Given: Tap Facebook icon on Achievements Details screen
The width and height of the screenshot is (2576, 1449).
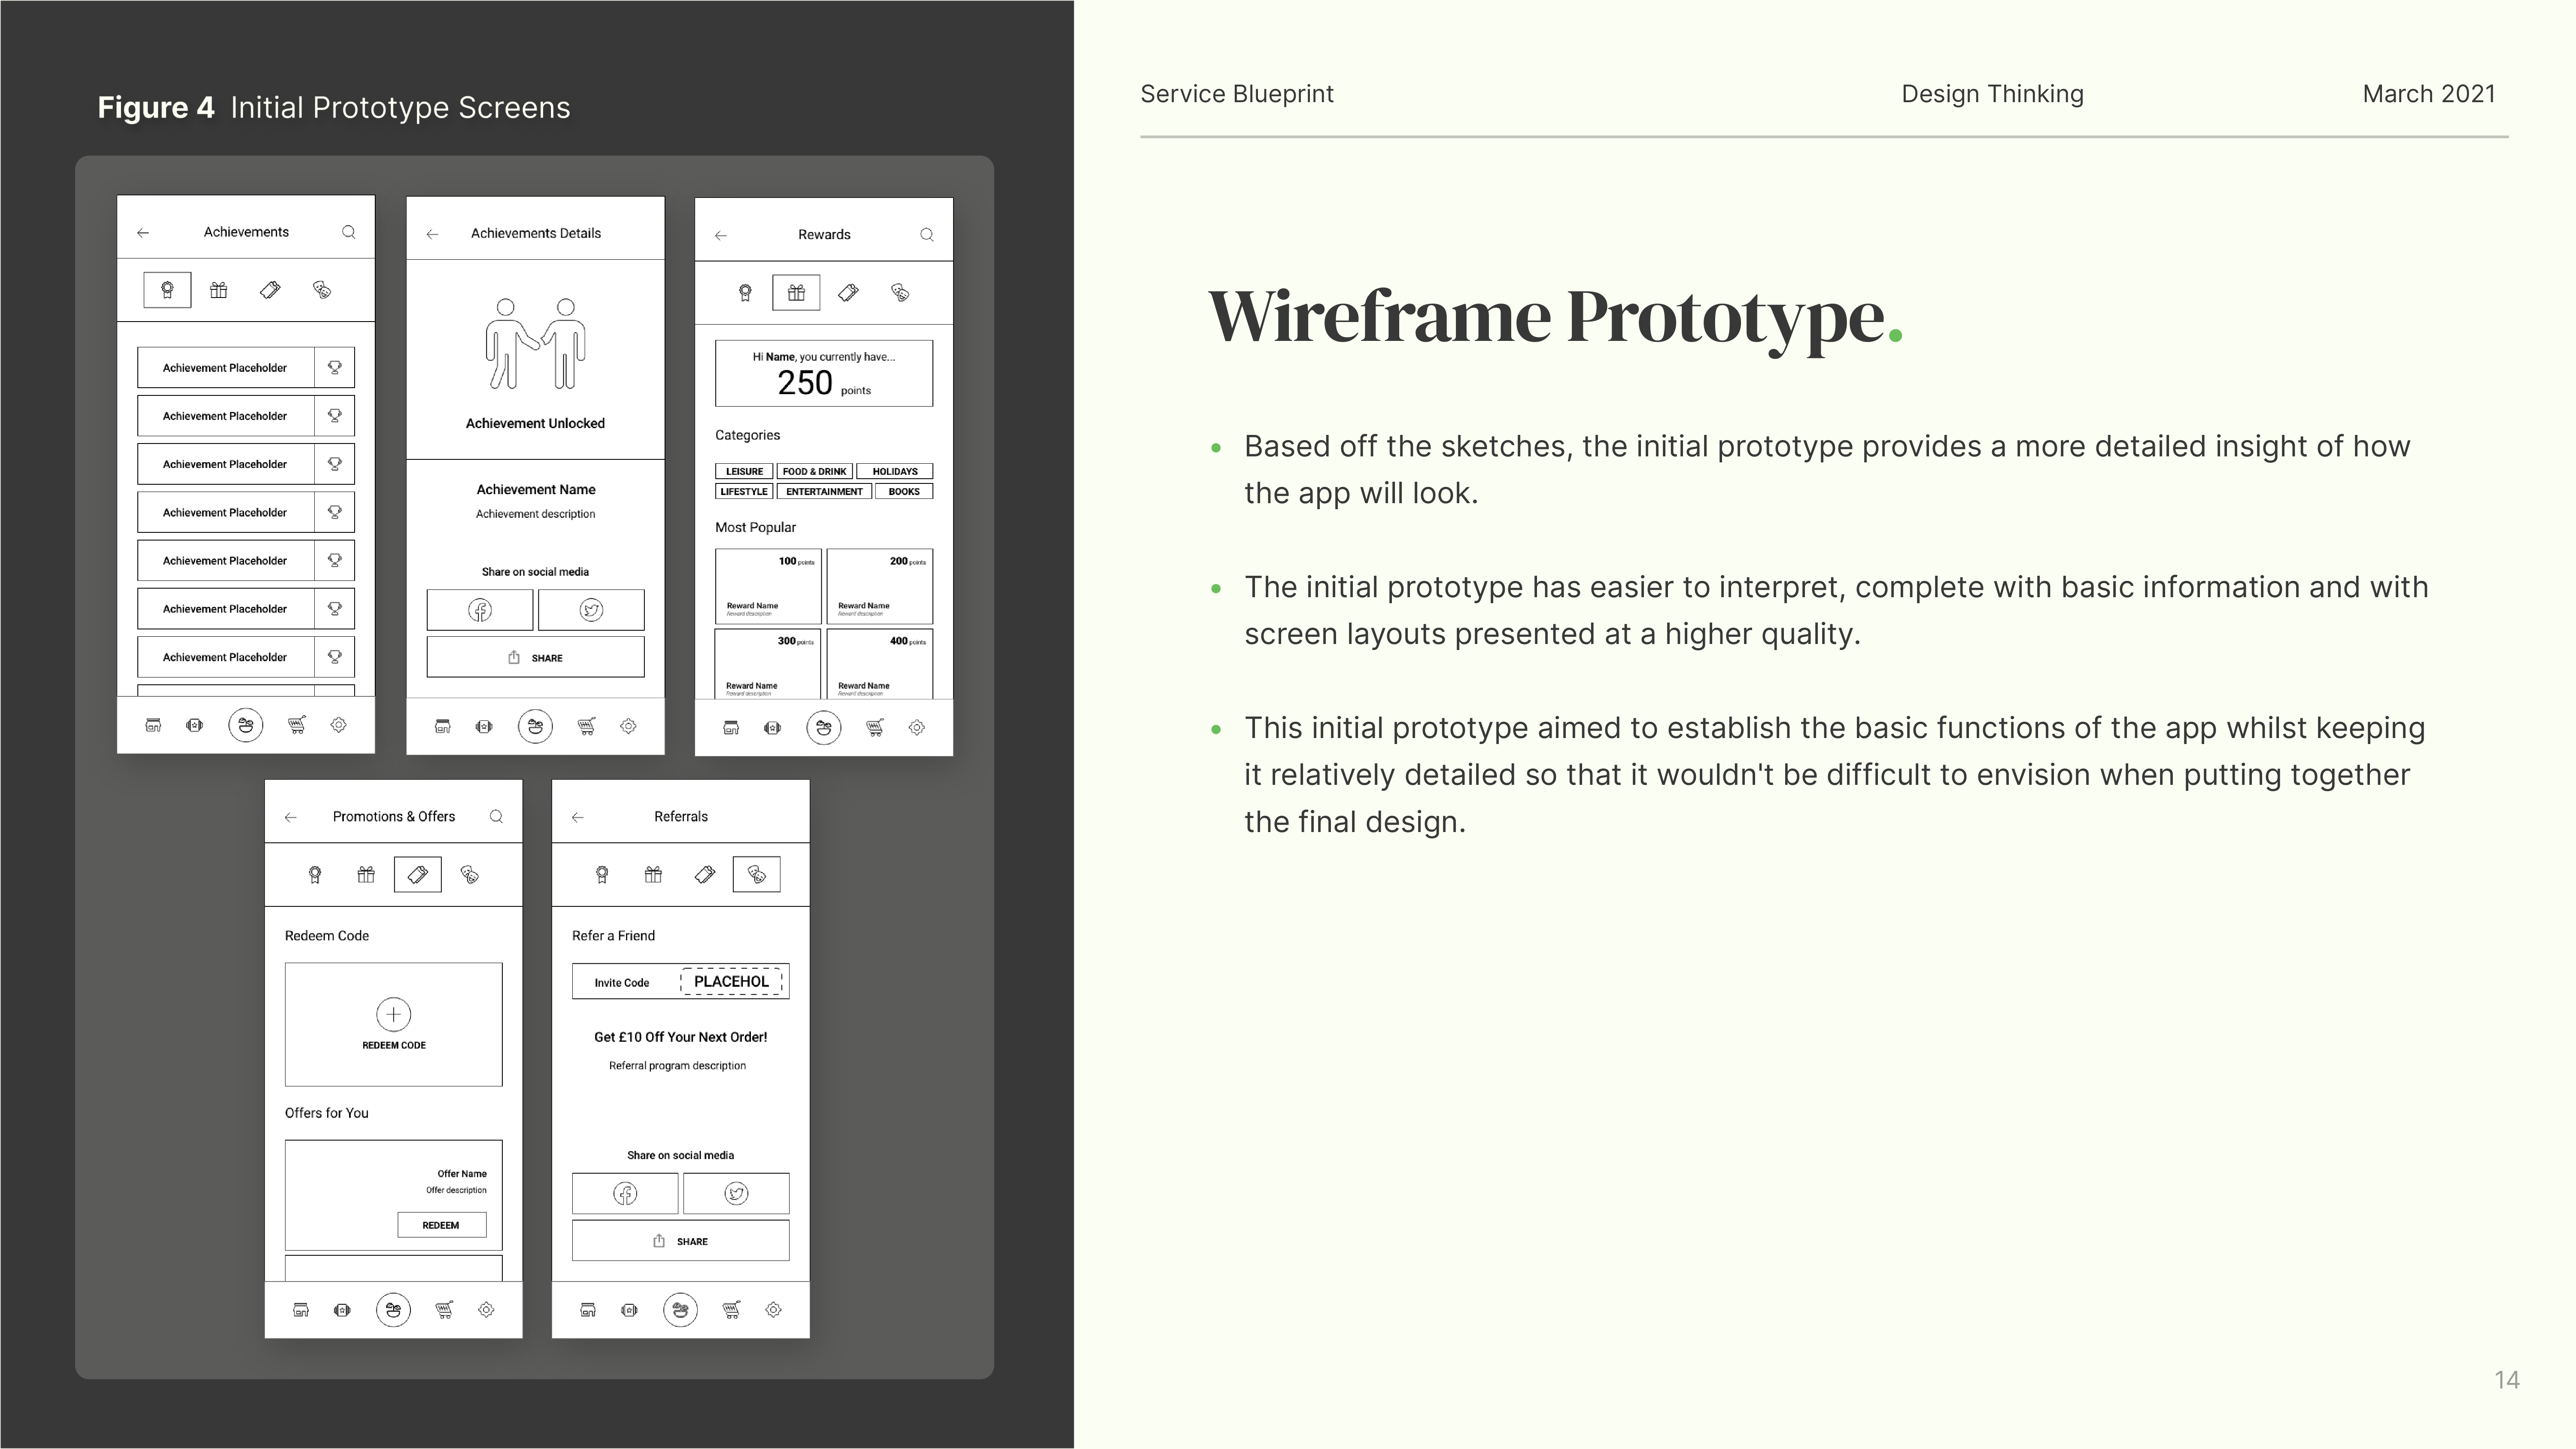Looking at the screenshot, I should [480, 610].
